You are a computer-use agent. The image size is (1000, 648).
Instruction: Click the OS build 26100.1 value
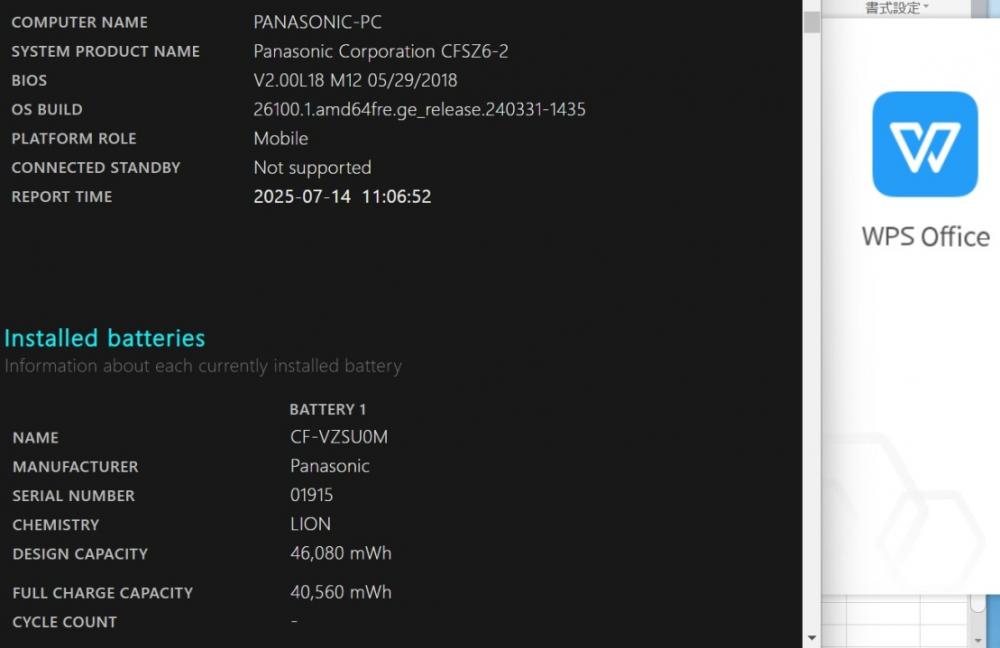click(419, 110)
